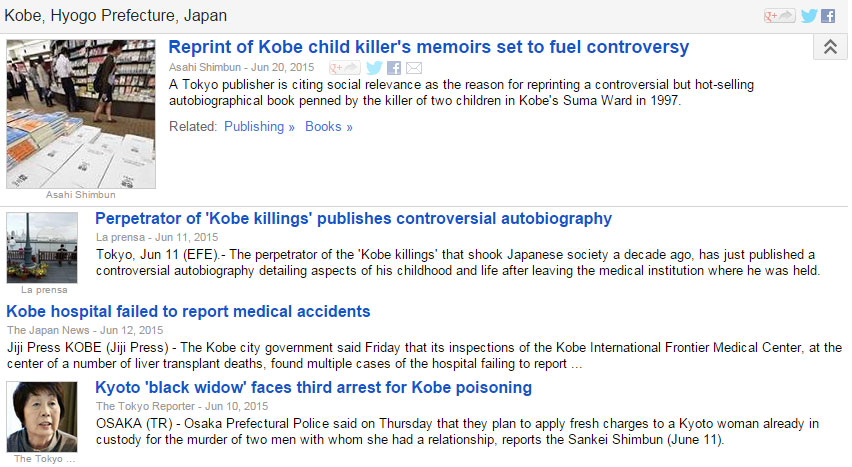View bookstore photo from Asahi Shimbun
This screenshot has width=852, height=467.
81,114
